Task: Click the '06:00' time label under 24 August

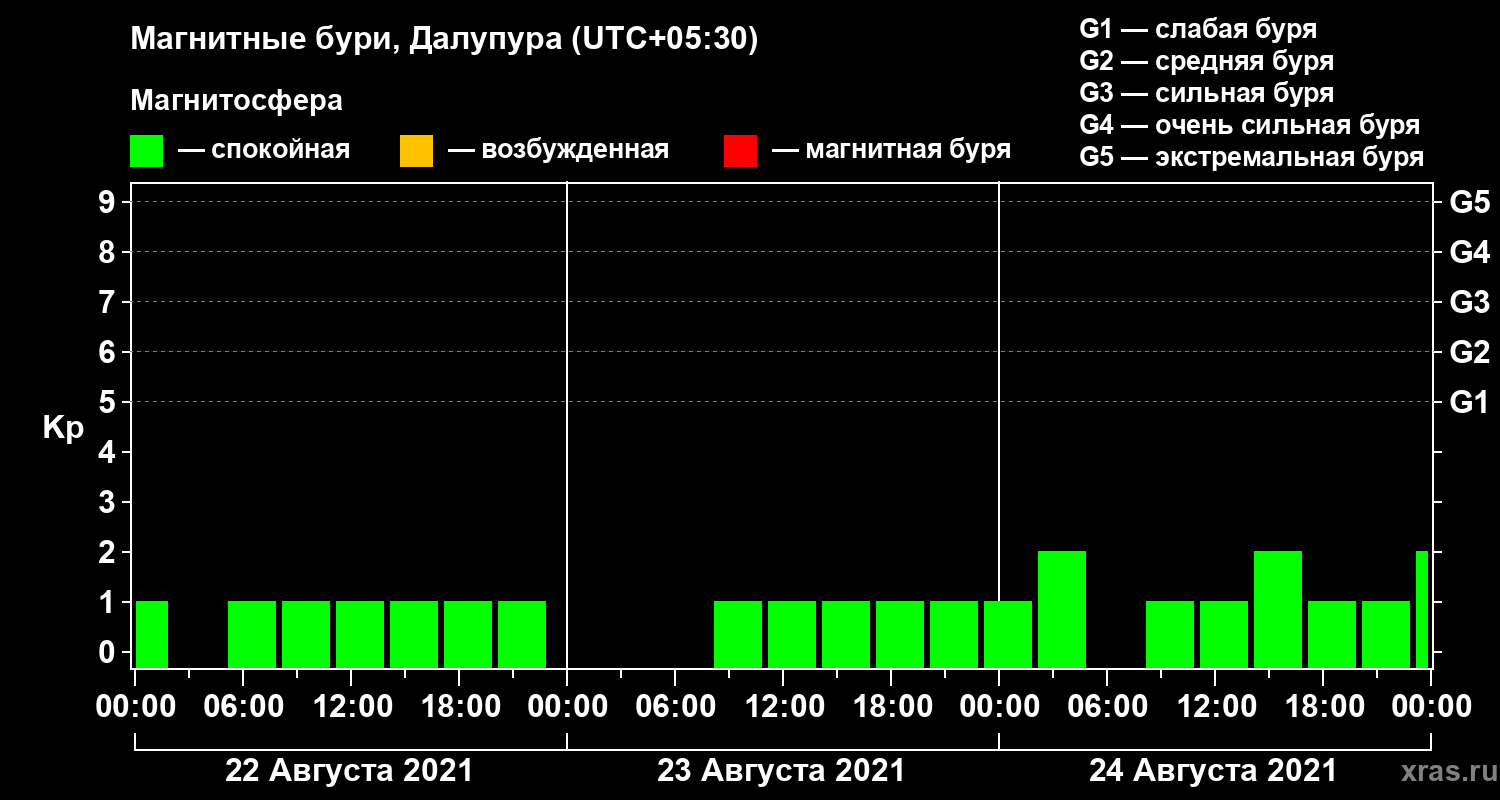Action: (1107, 707)
